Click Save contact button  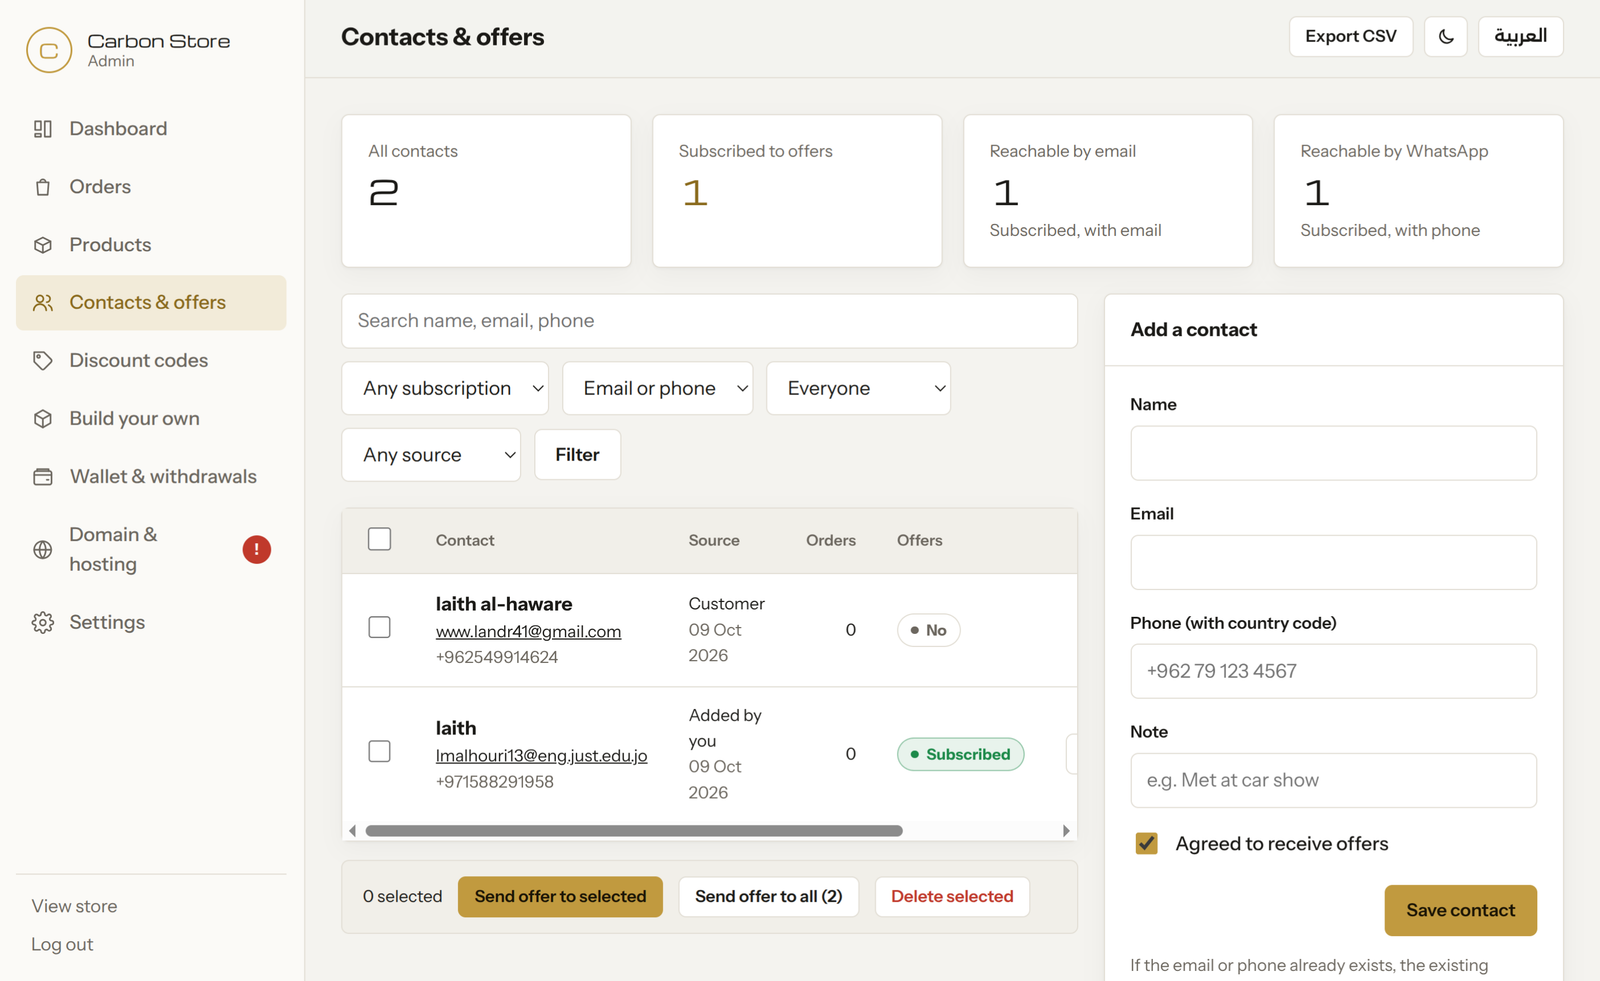click(x=1460, y=911)
